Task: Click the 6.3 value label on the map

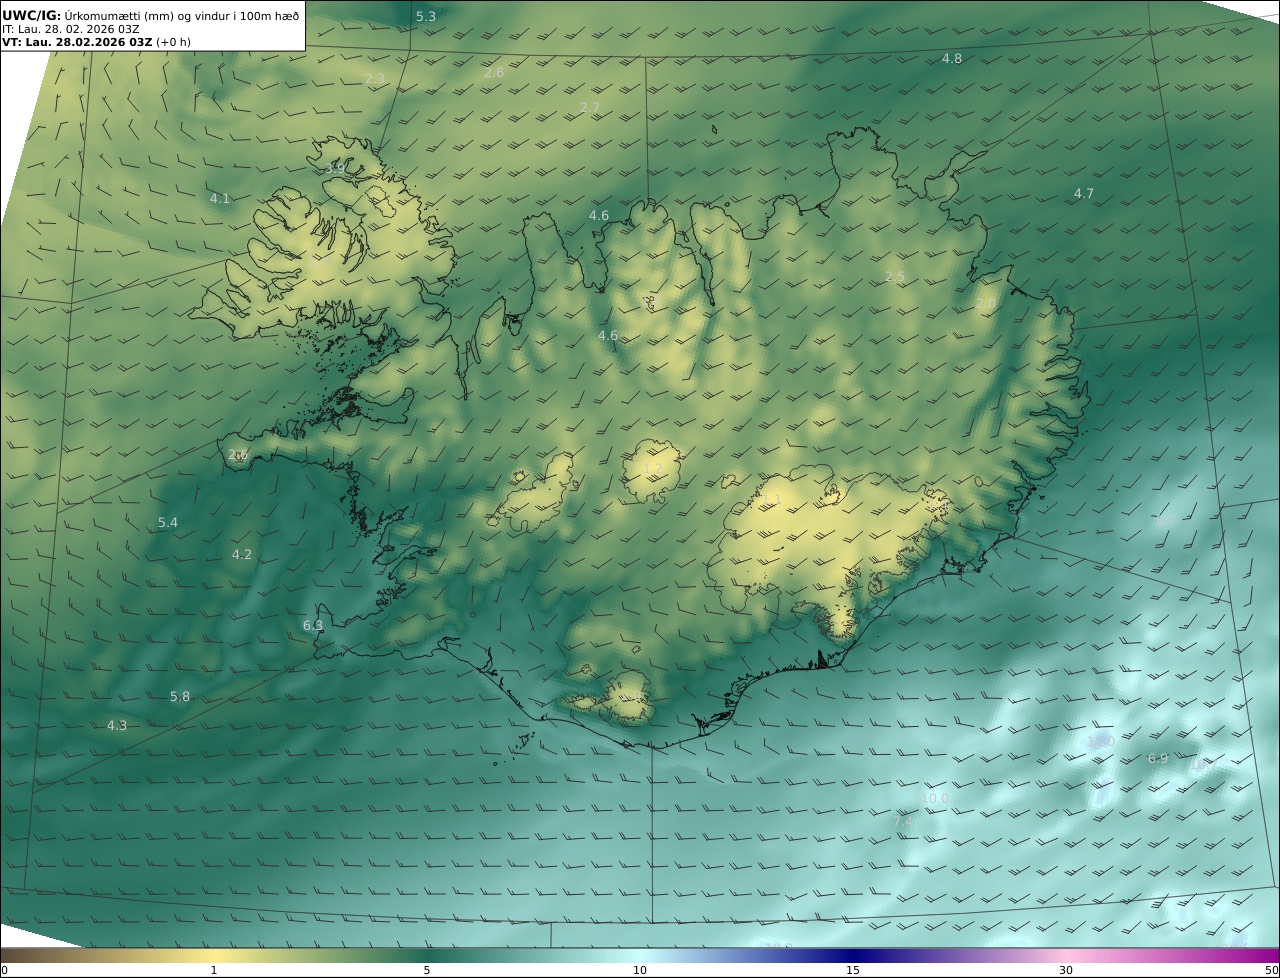Action: coord(313,625)
